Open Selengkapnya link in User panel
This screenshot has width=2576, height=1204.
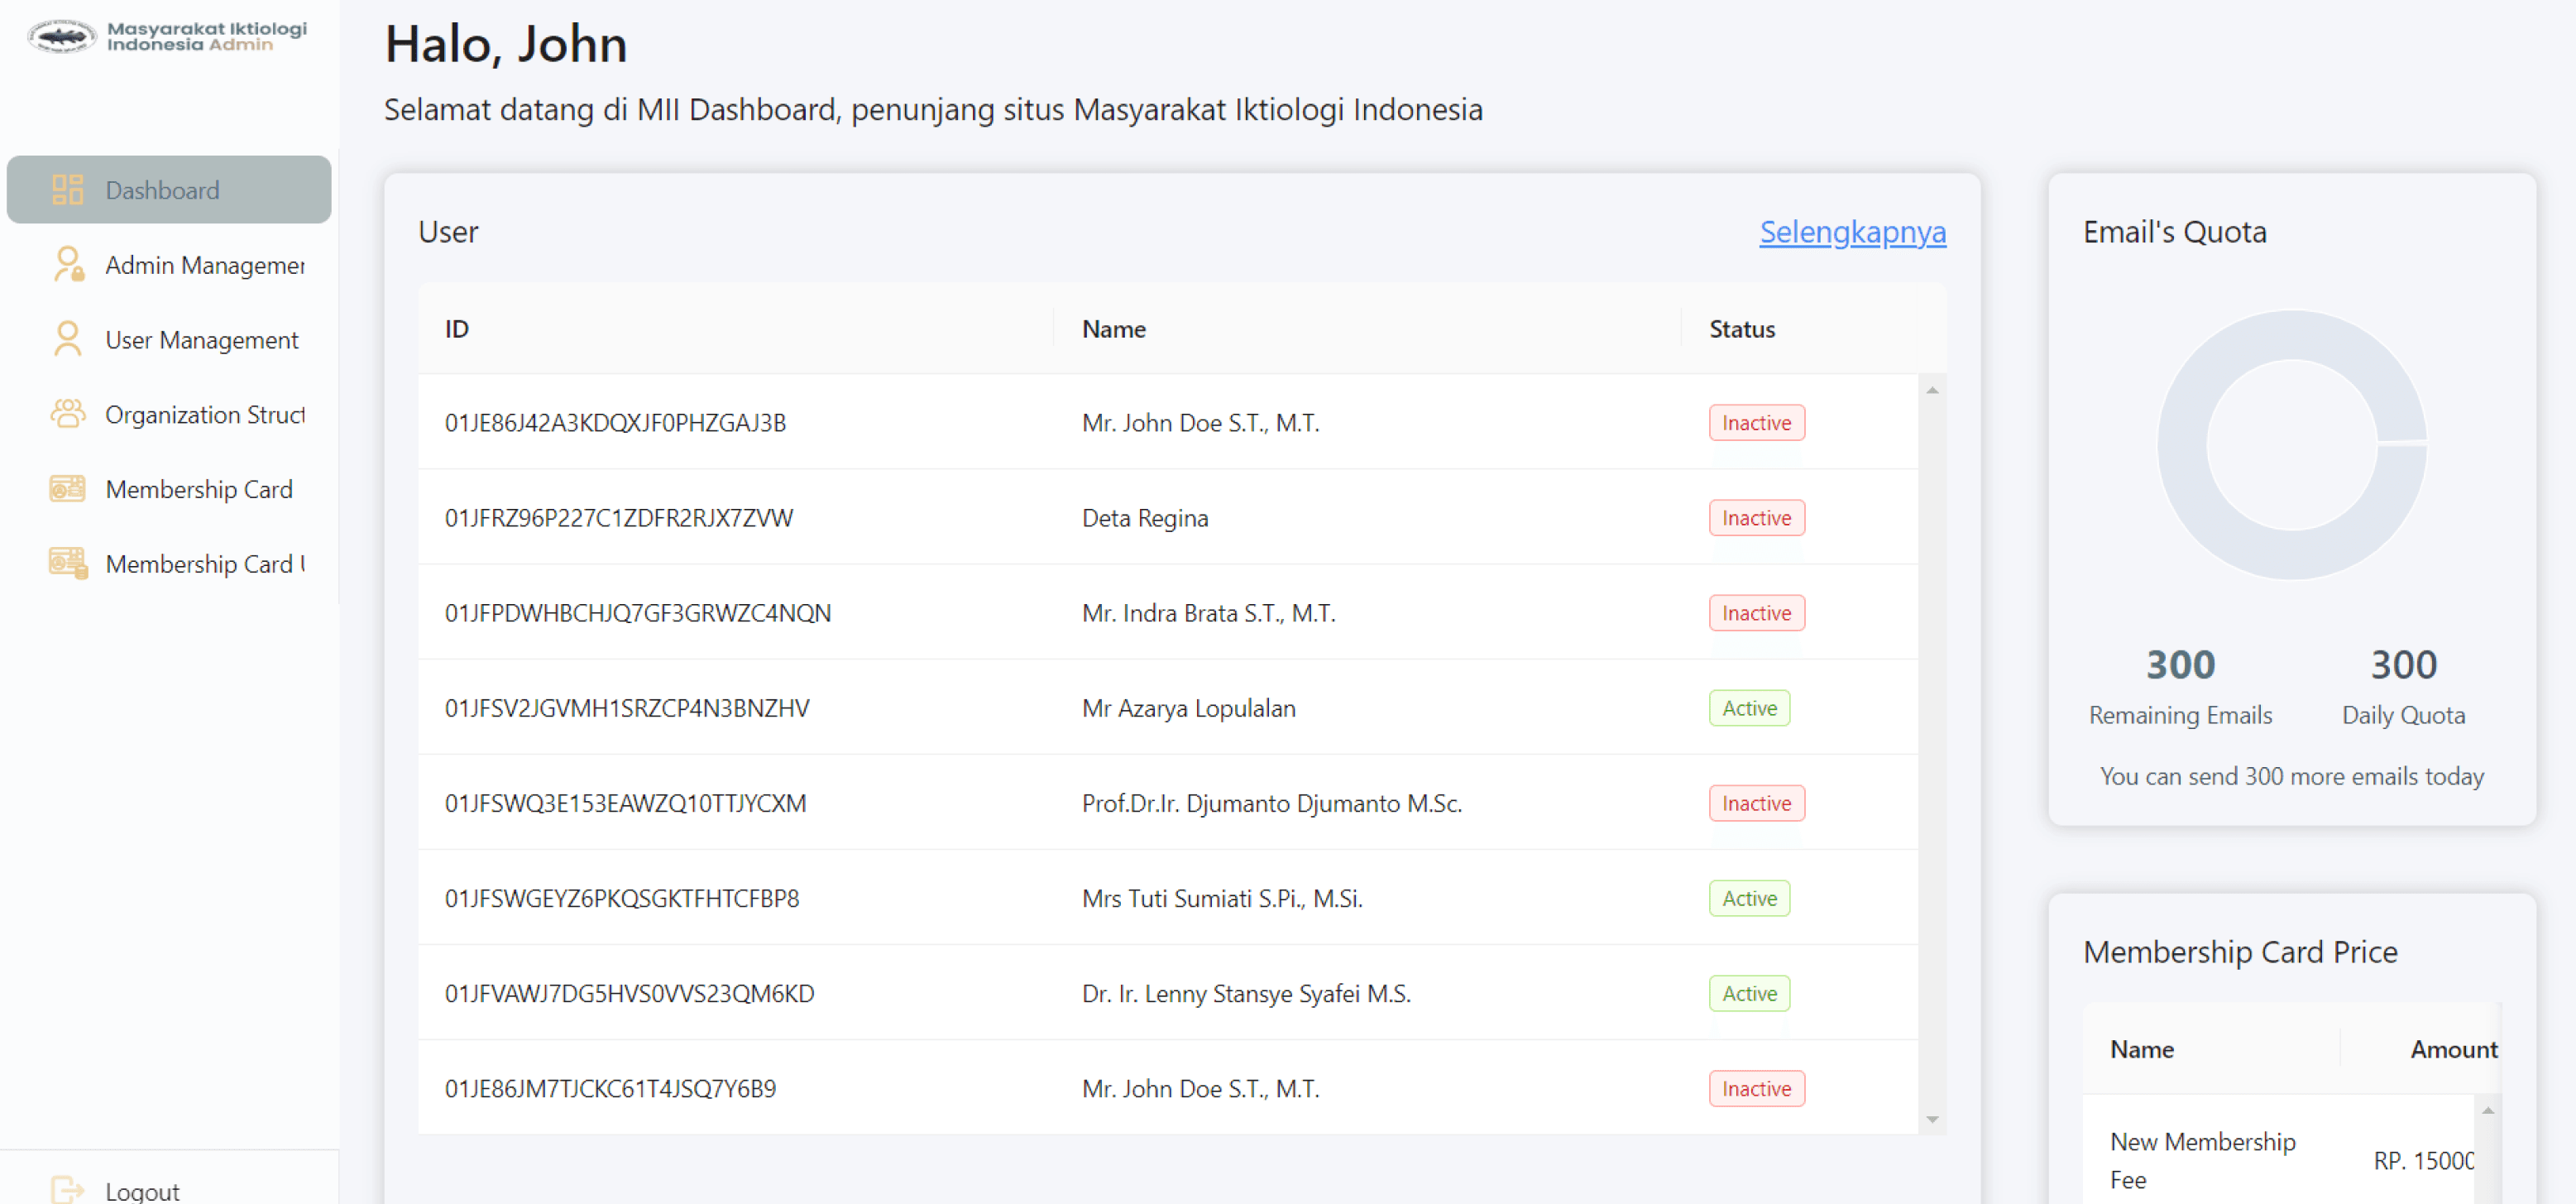1851,232
